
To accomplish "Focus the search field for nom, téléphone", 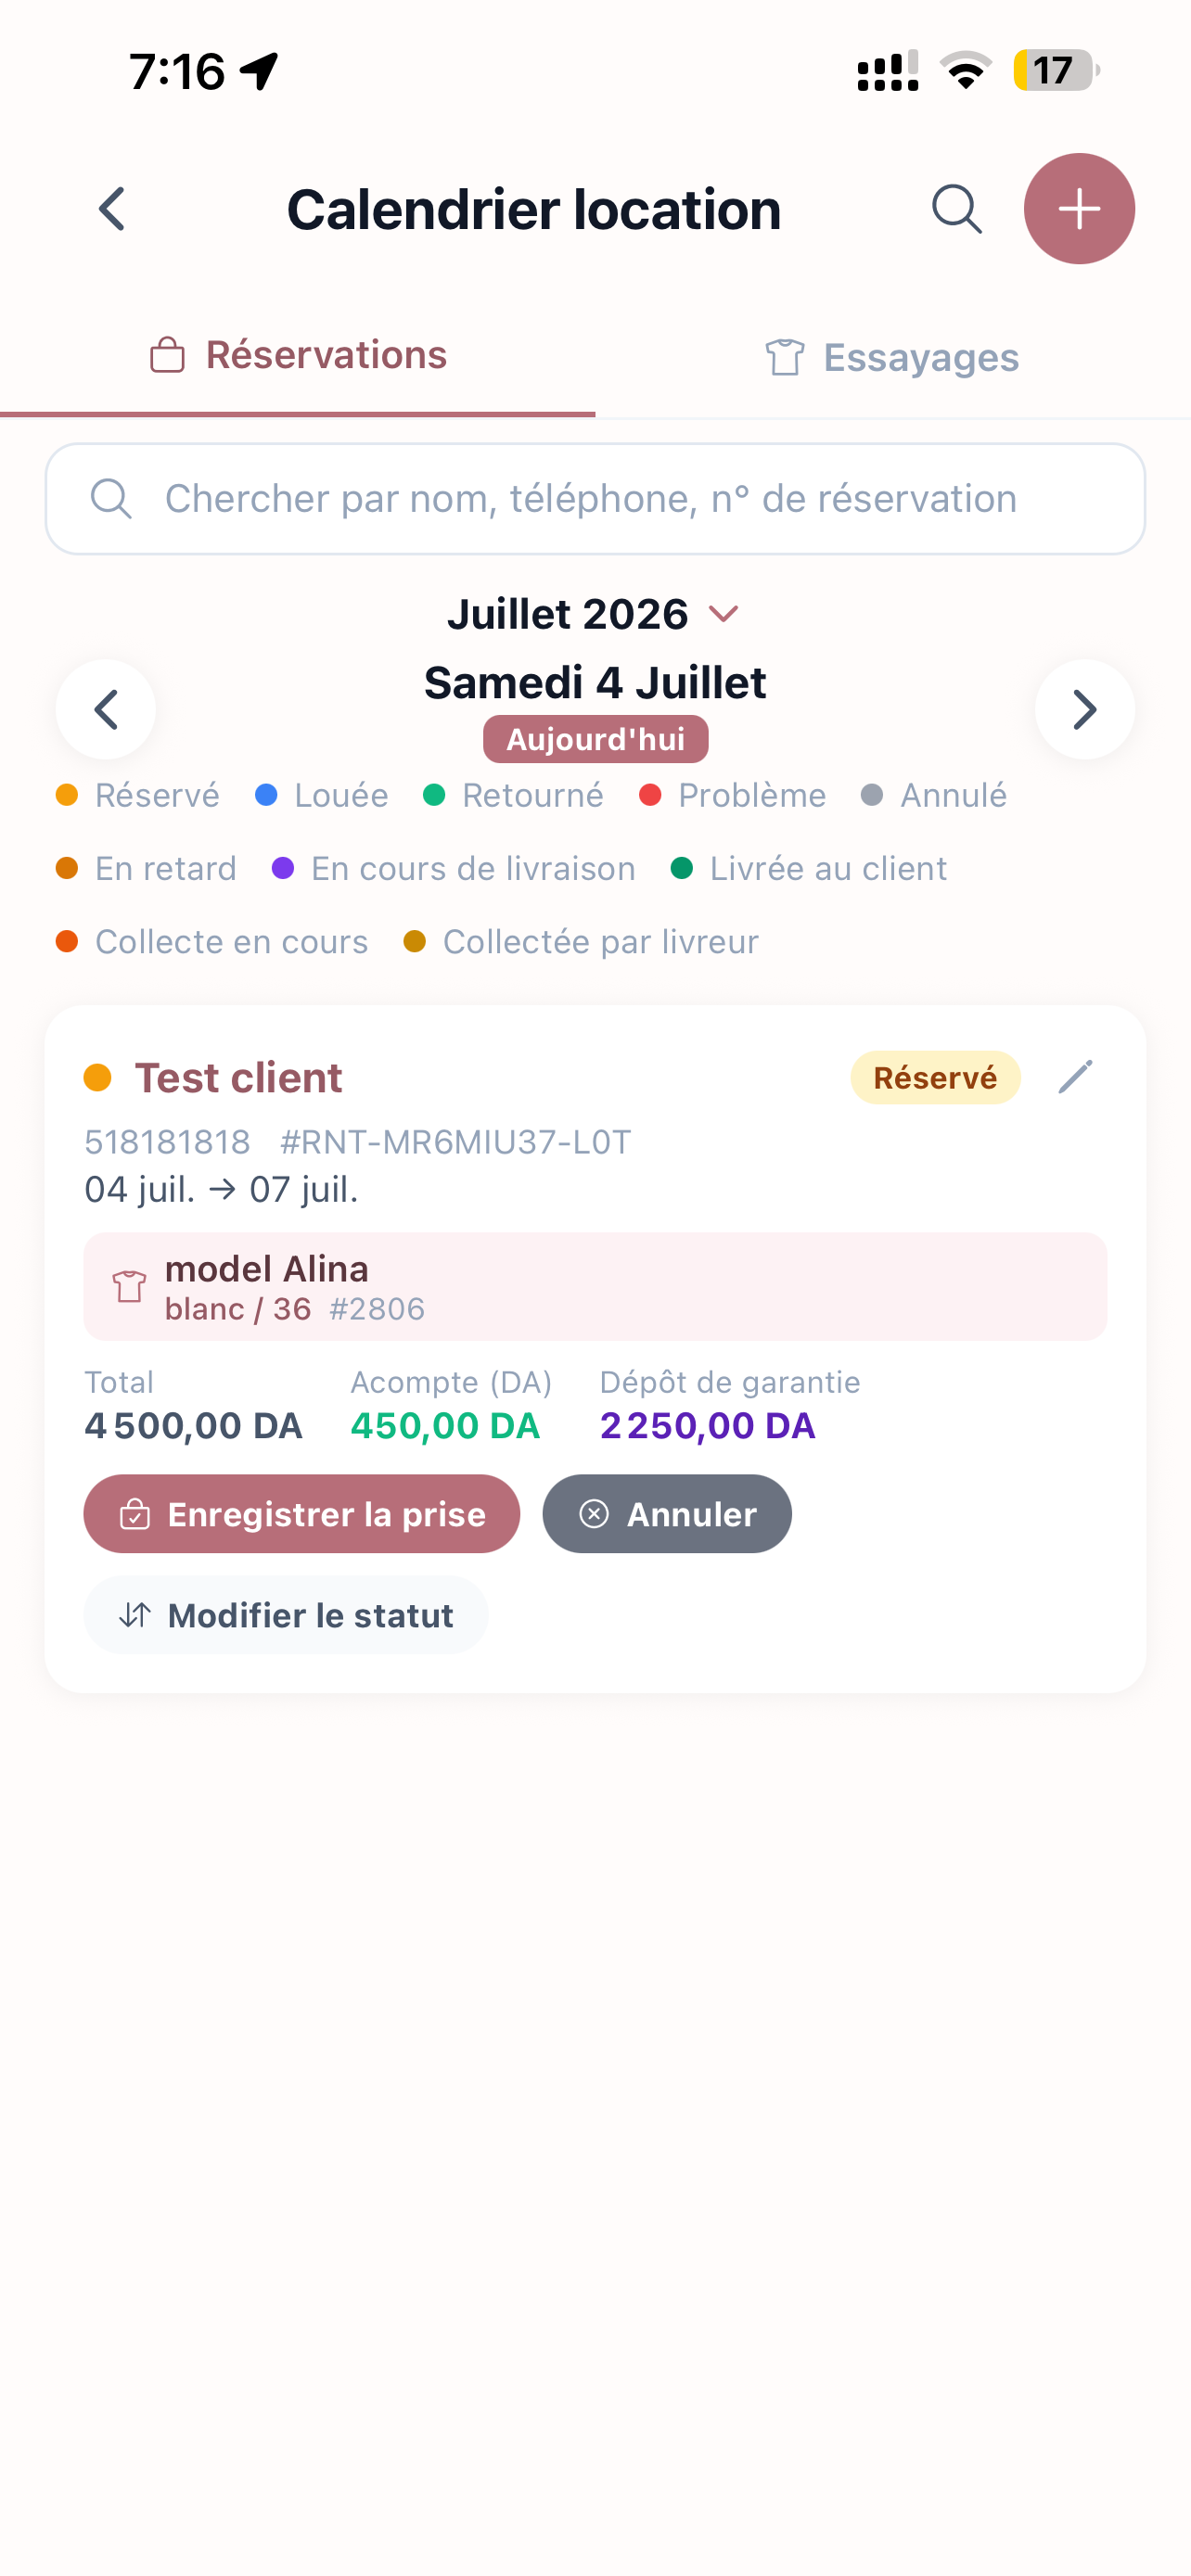I will 595,499.
